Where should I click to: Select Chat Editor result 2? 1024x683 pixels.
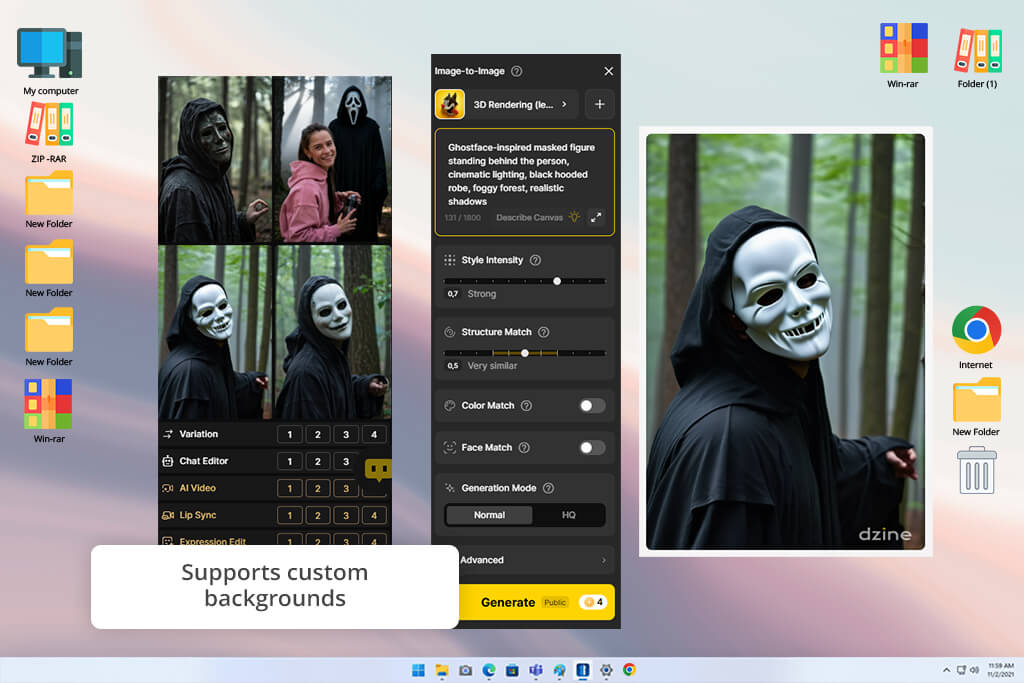coord(318,462)
